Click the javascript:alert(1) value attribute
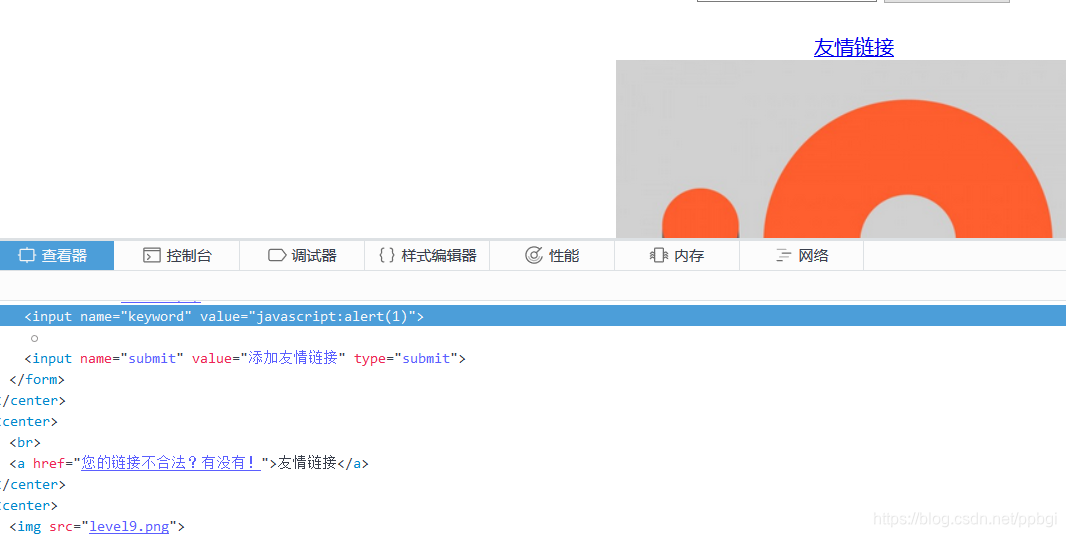This screenshot has width=1066, height=537. point(332,316)
